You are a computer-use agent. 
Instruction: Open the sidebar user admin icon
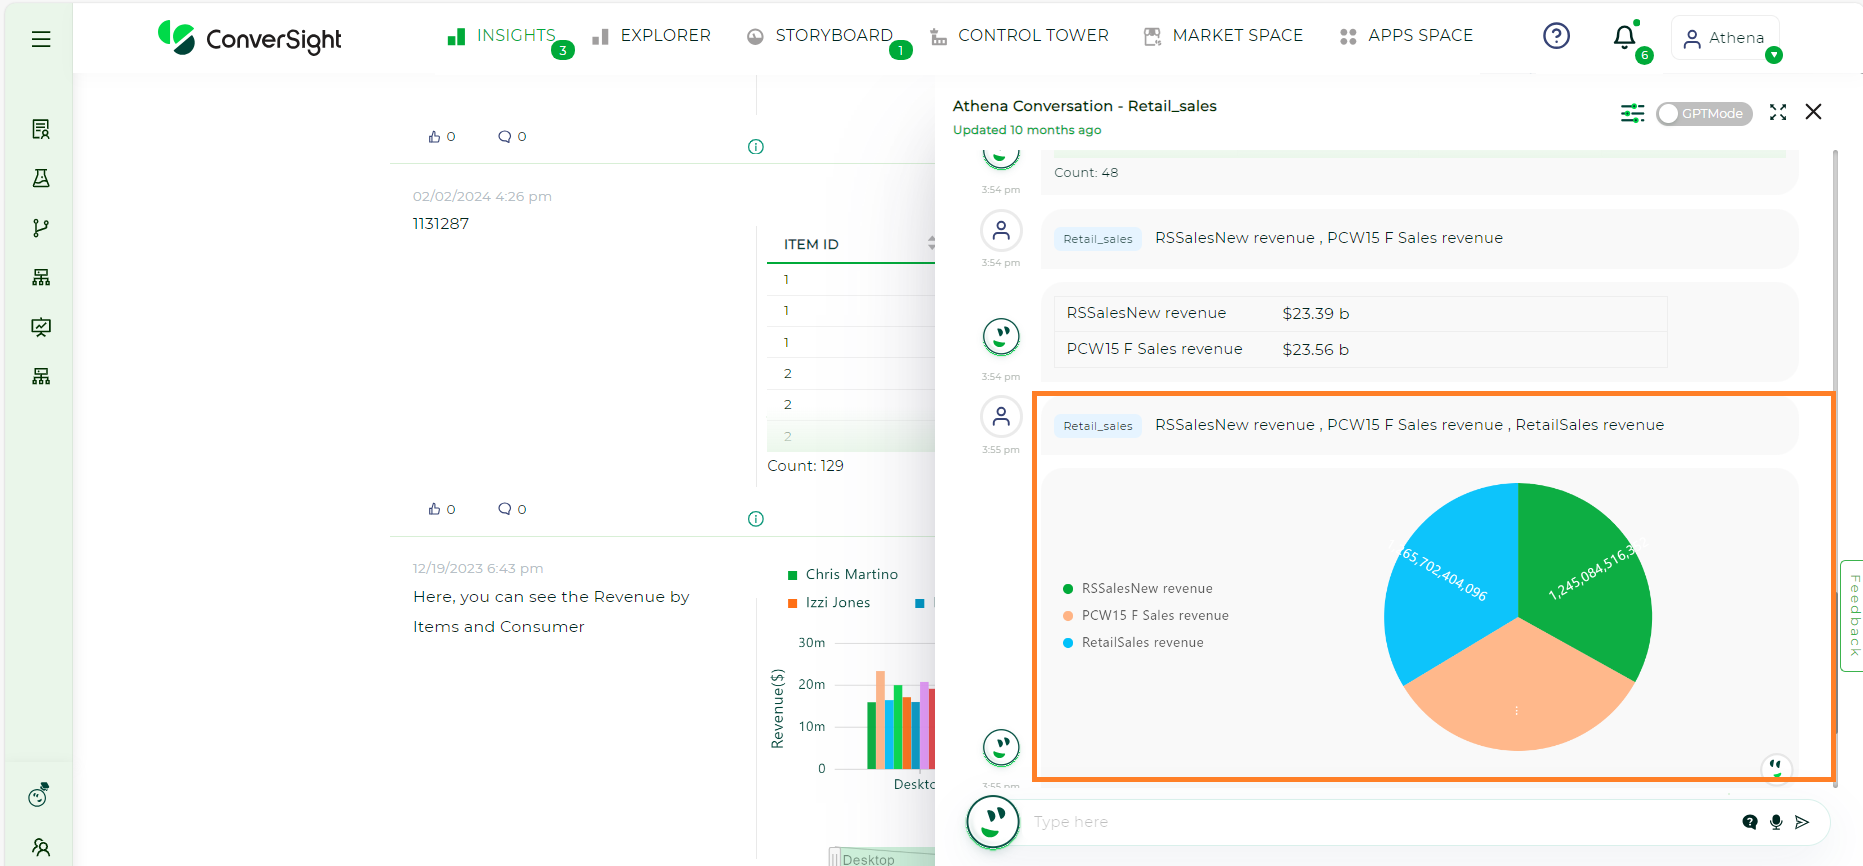(x=41, y=847)
